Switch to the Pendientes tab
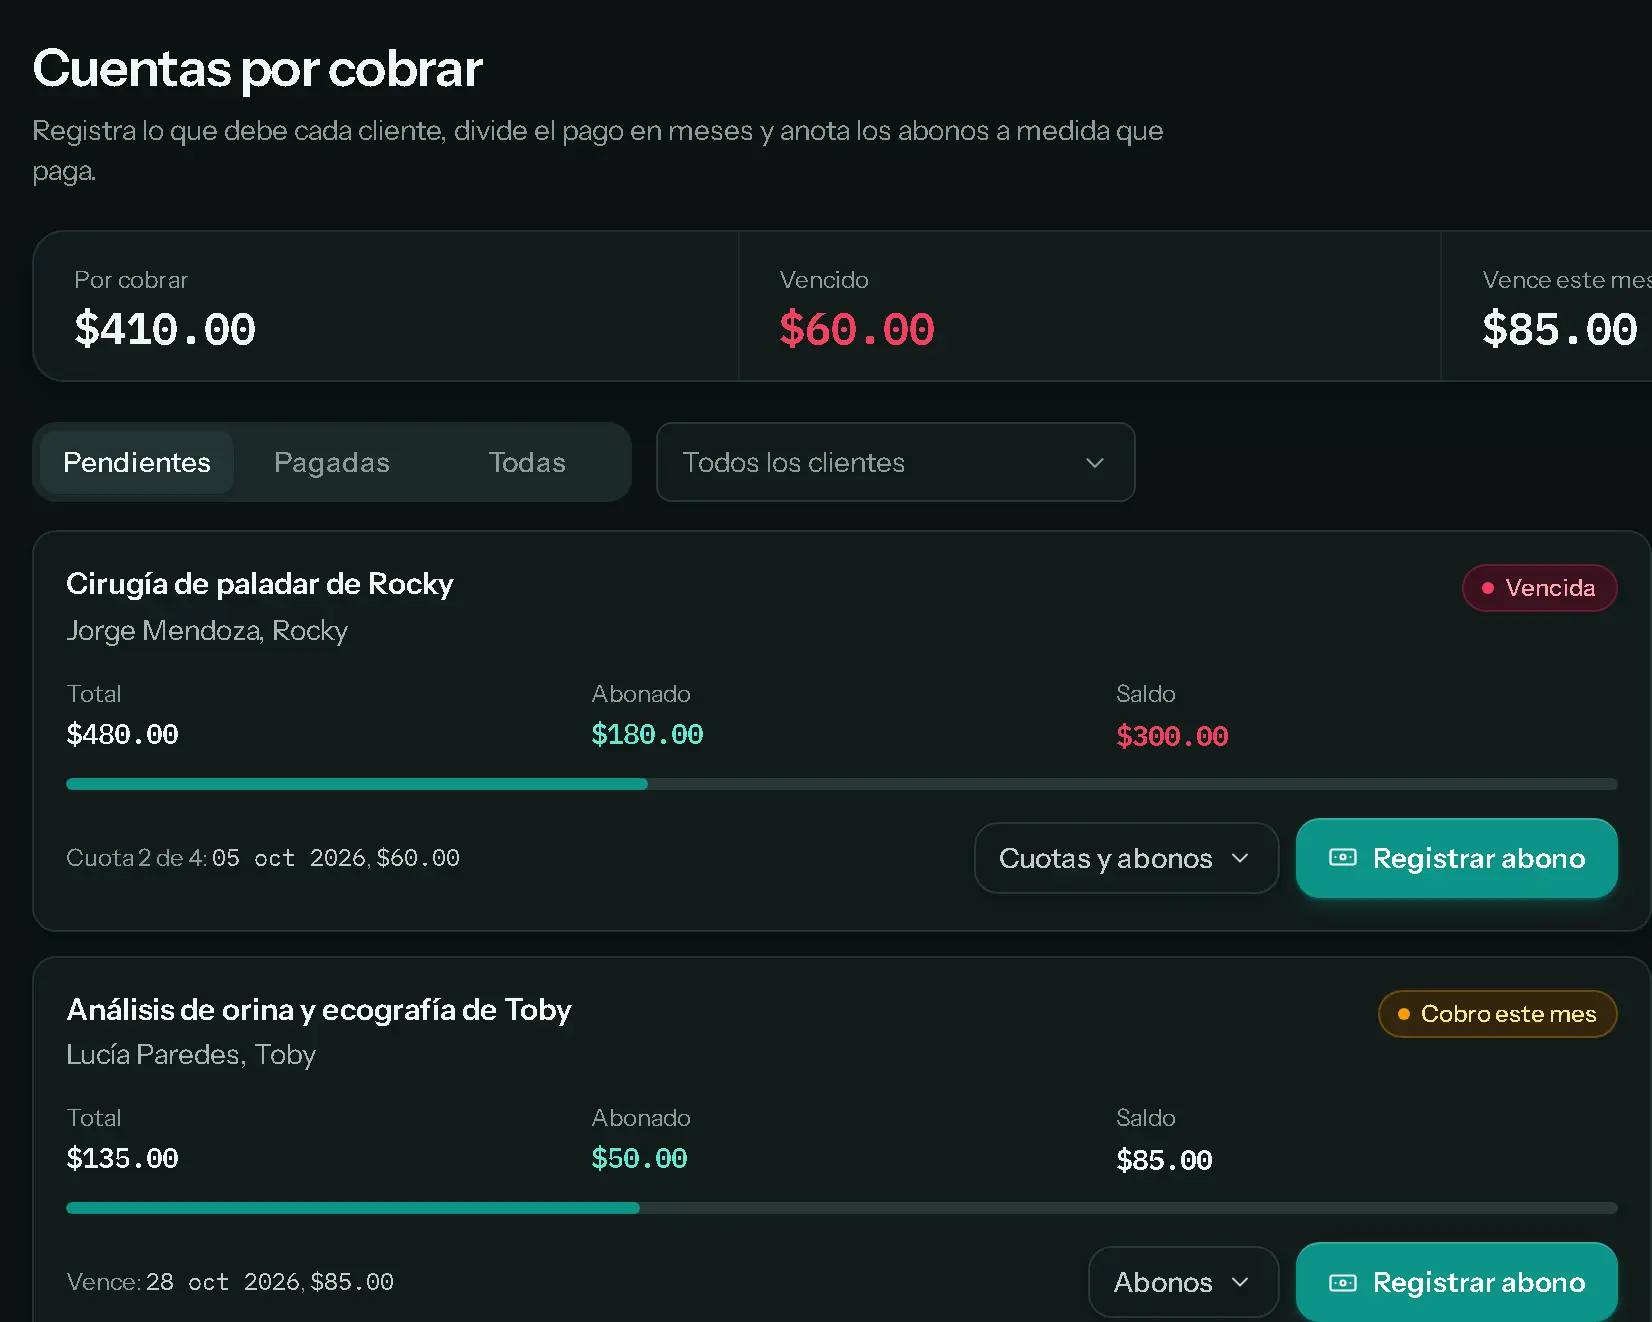This screenshot has width=1652, height=1322. tap(137, 462)
